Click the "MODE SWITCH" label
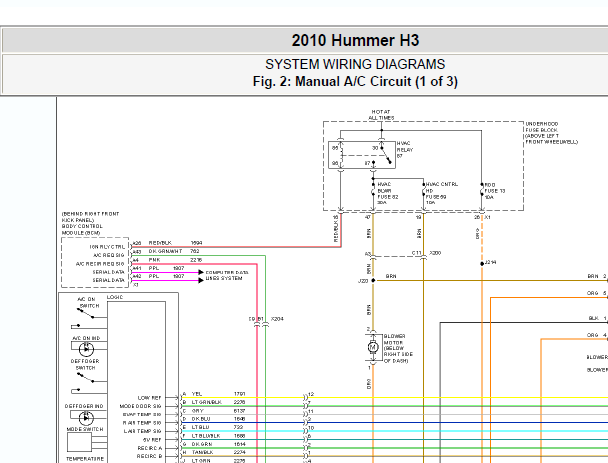608x463 pixels. [85, 429]
